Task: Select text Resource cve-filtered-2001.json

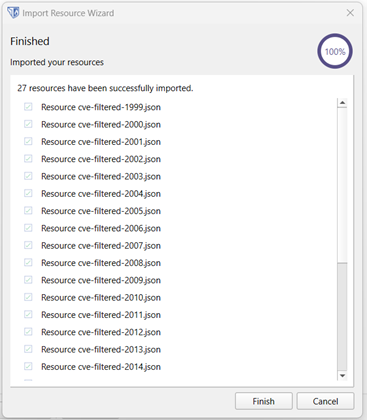Action: click(101, 142)
